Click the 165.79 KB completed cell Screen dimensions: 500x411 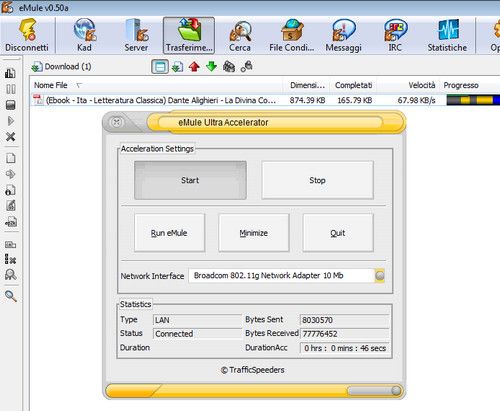pyautogui.click(x=355, y=100)
